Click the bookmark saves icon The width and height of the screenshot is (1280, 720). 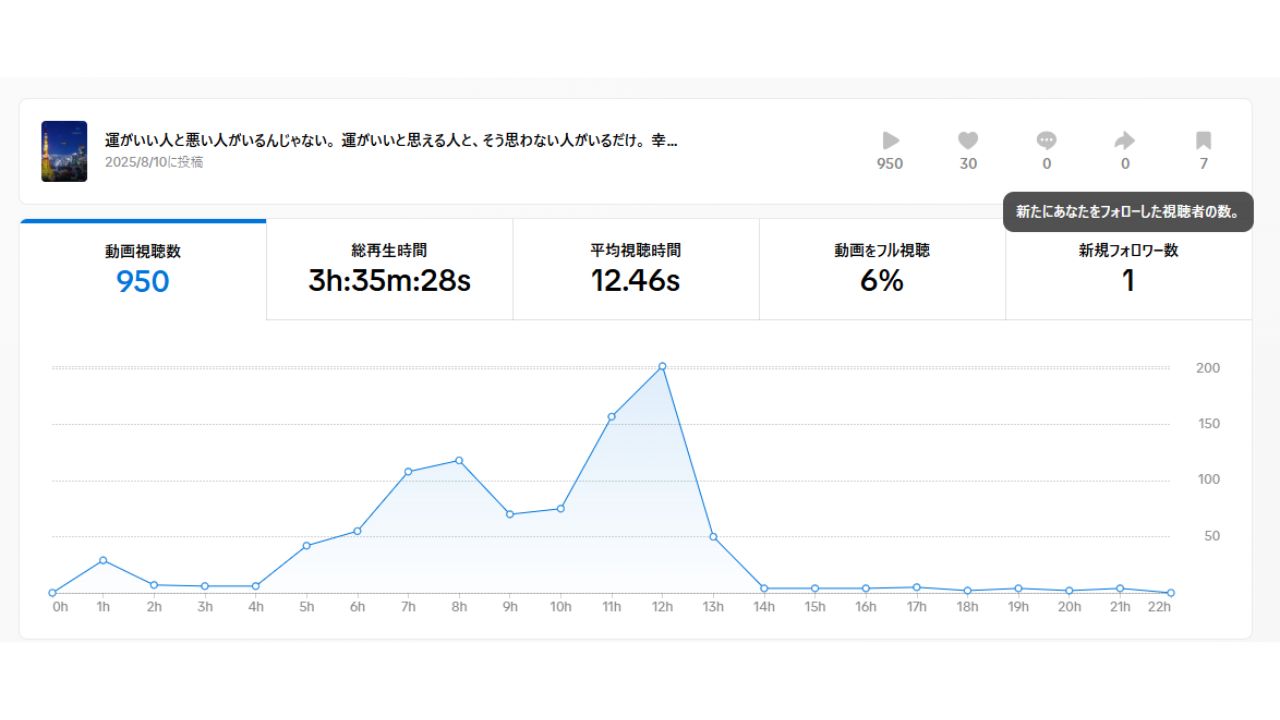click(1203, 141)
